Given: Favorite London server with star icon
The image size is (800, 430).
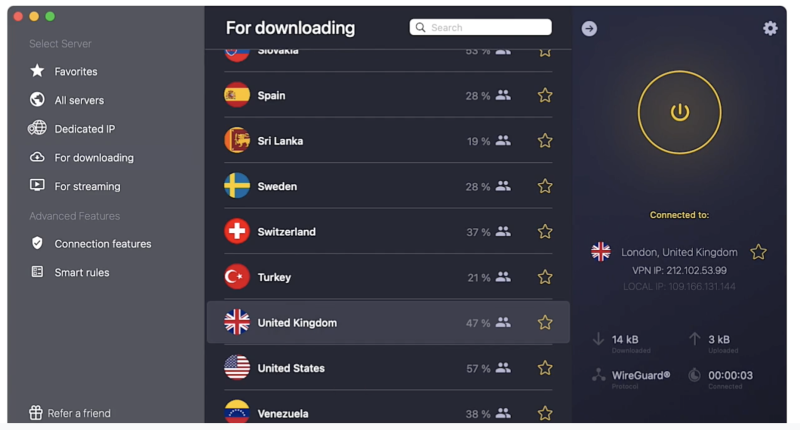Looking at the screenshot, I should point(759,252).
